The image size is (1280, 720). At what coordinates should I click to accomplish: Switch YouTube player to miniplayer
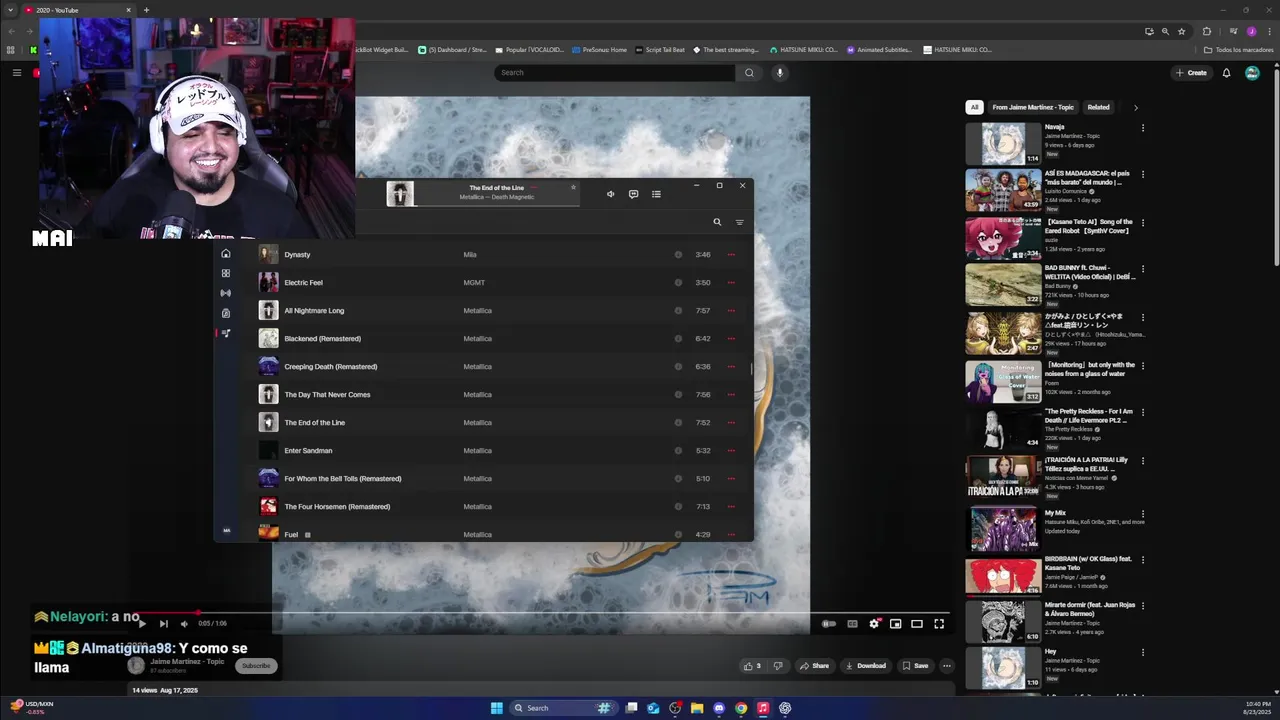[x=895, y=624]
